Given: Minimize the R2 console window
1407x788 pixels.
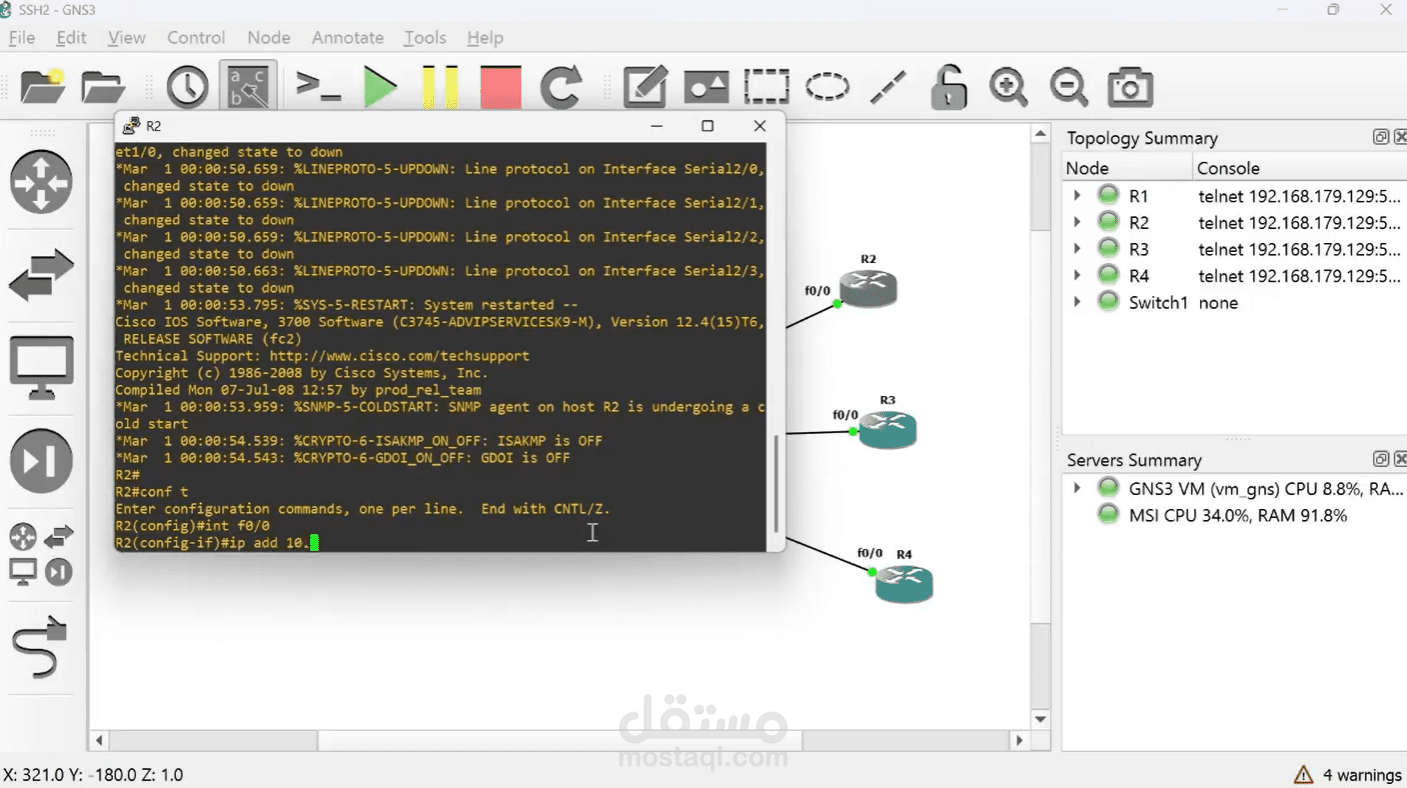Looking at the screenshot, I should [656, 126].
